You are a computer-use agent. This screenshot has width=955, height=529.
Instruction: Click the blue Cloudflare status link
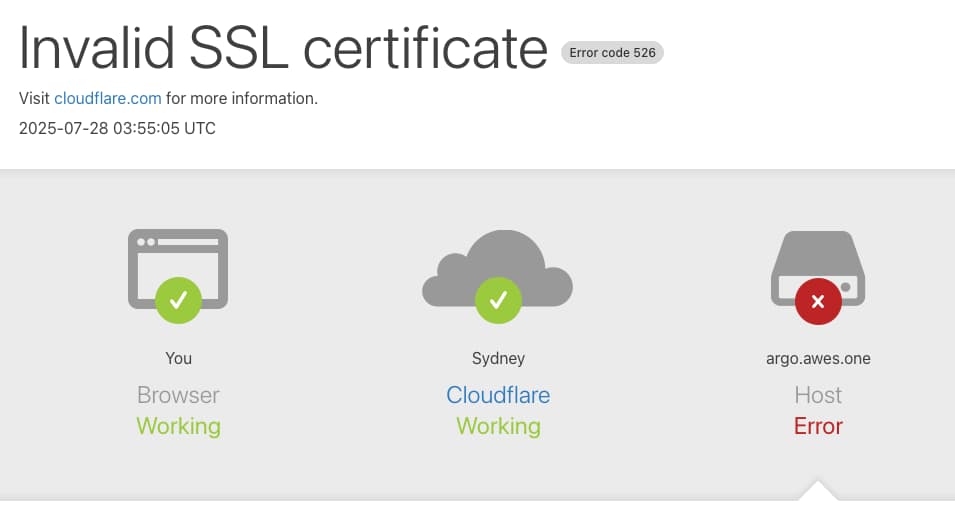click(498, 395)
